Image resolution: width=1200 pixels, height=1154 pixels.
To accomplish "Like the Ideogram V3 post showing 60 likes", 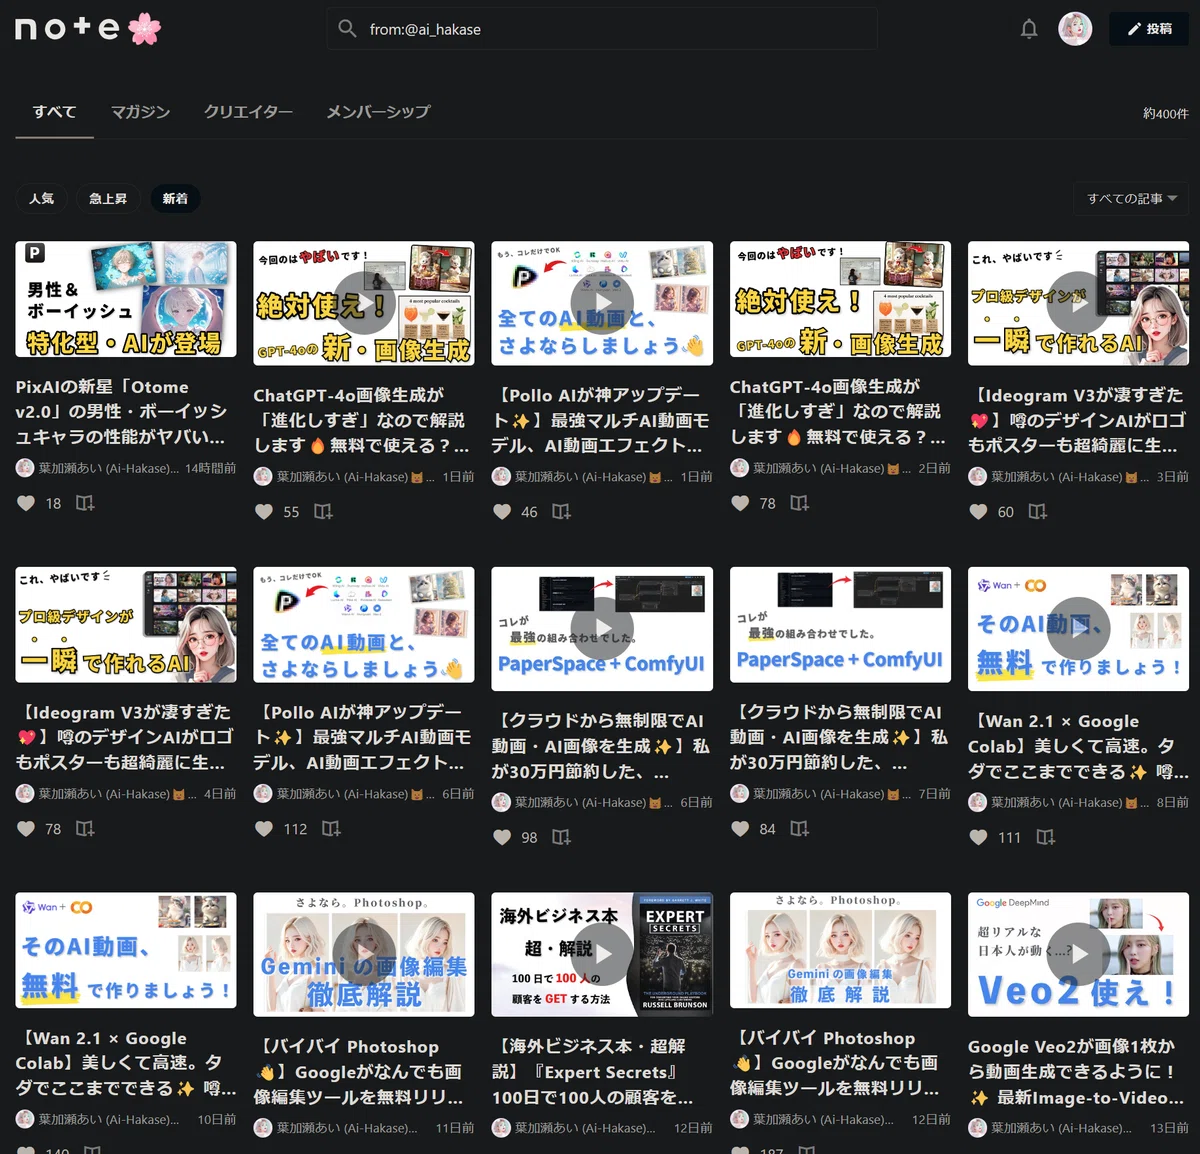I will click(978, 511).
